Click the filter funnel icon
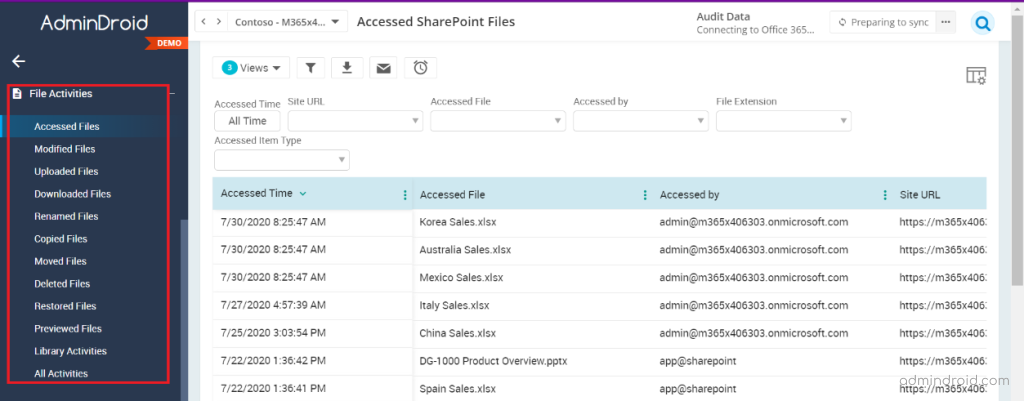This screenshot has width=1024, height=401. [x=311, y=67]
